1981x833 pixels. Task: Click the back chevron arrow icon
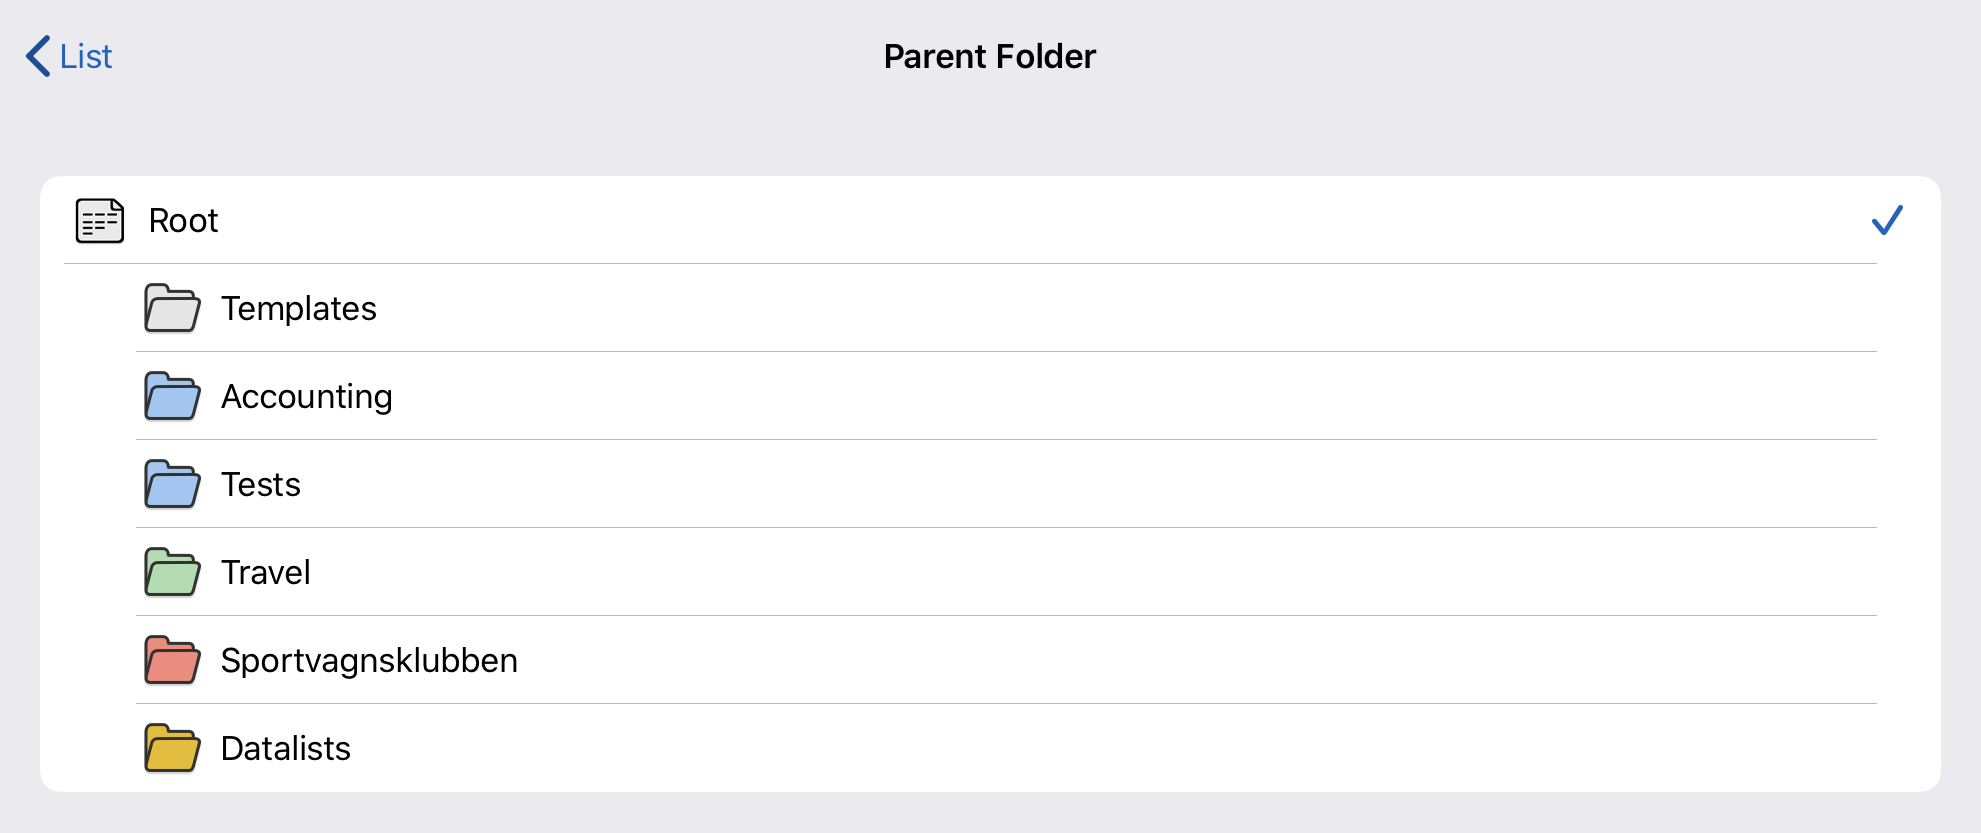pyautogui.click(x=38, y=56)
